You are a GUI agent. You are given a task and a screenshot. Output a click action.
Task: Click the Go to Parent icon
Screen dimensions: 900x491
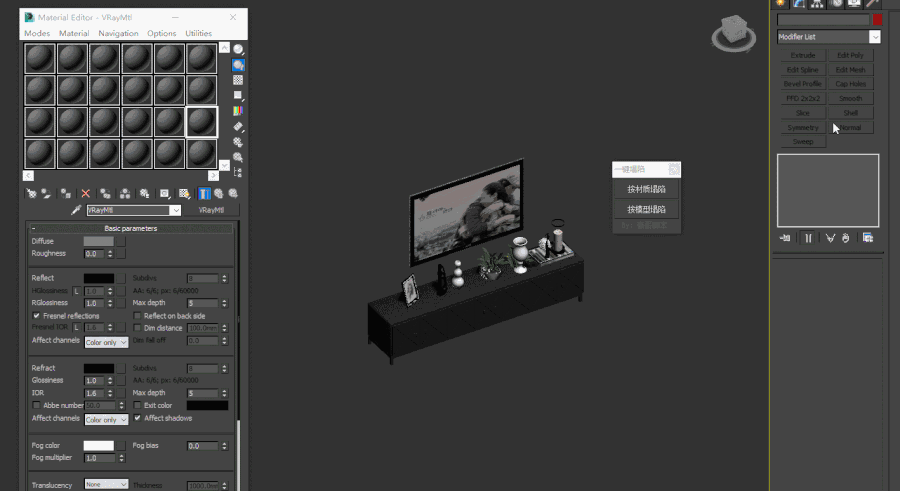[x=219, y=194]
